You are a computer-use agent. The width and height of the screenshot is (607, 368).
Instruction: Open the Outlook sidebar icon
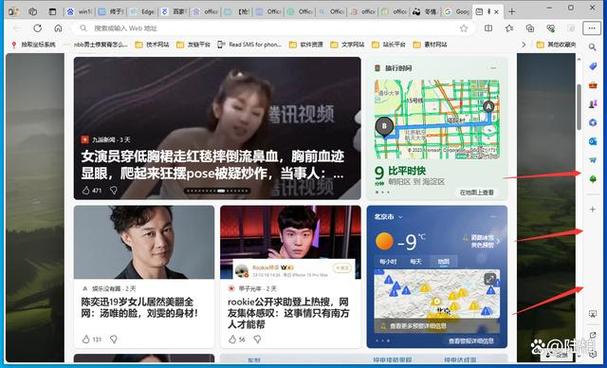coord(593,141)
